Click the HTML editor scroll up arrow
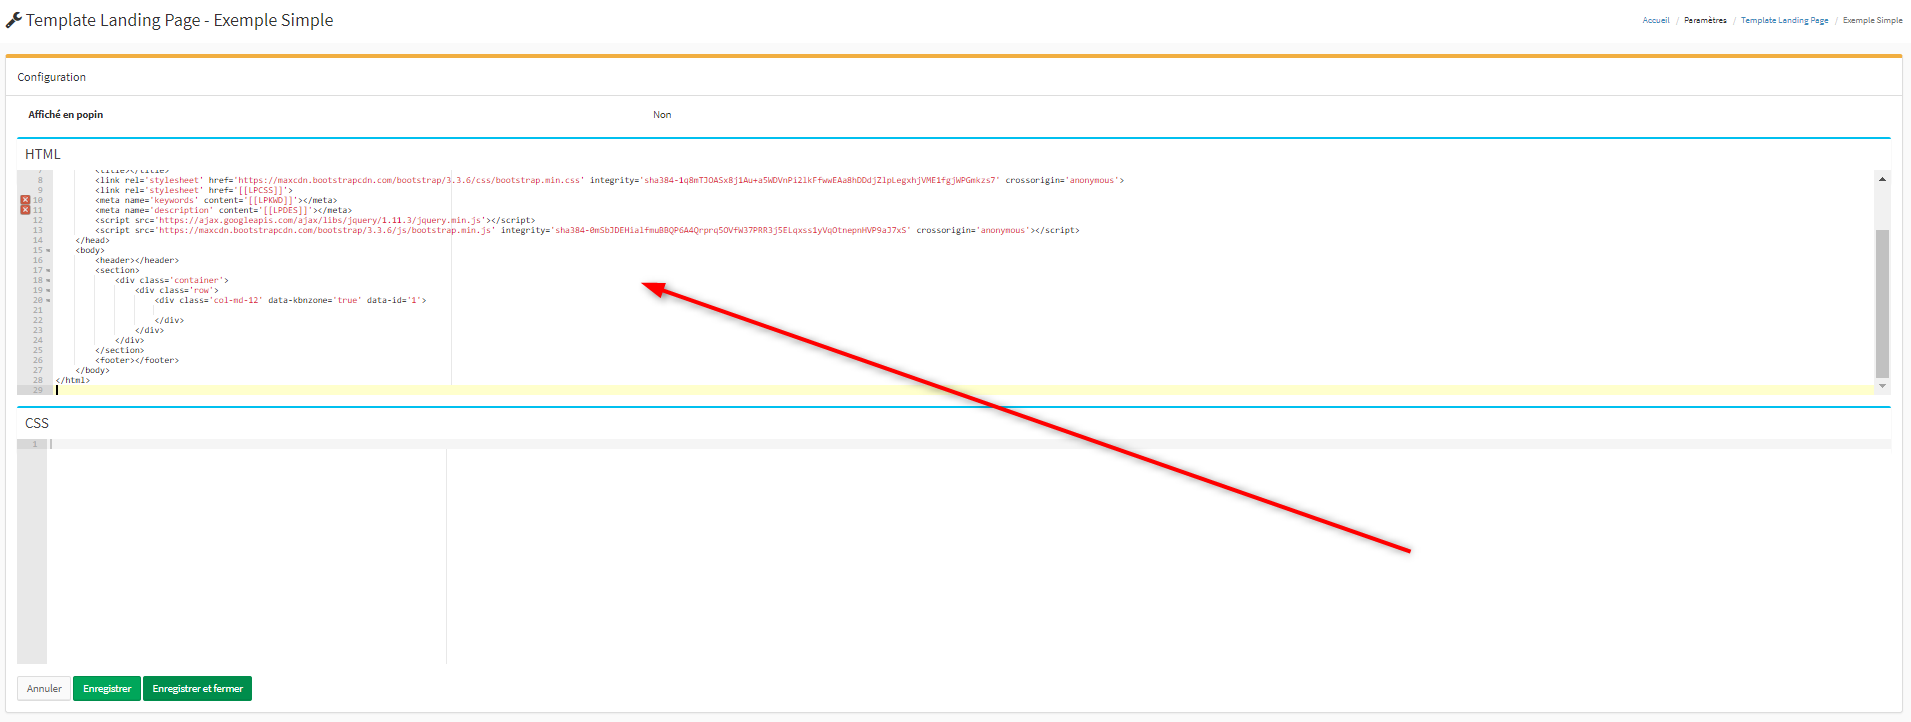The width and height of the screenshot is (1911, 722). [1882, 179]
